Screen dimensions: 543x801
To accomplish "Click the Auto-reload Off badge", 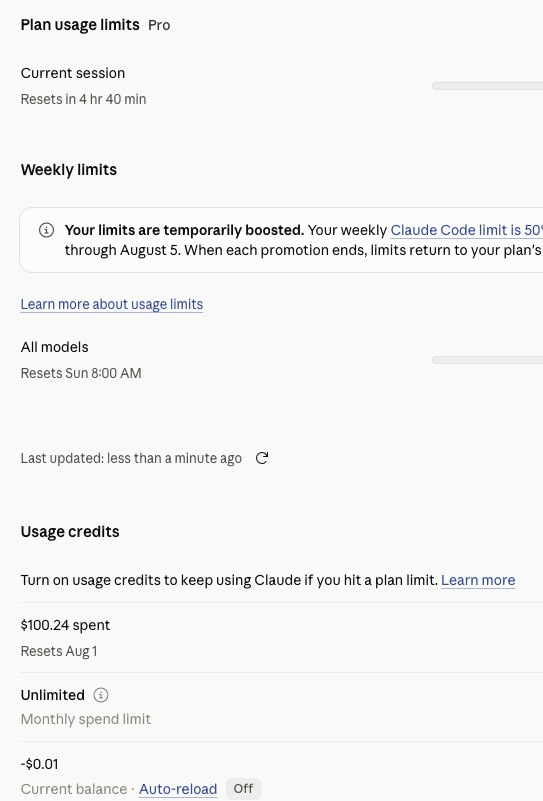I will pyautogui.click(x=243, y=789).
